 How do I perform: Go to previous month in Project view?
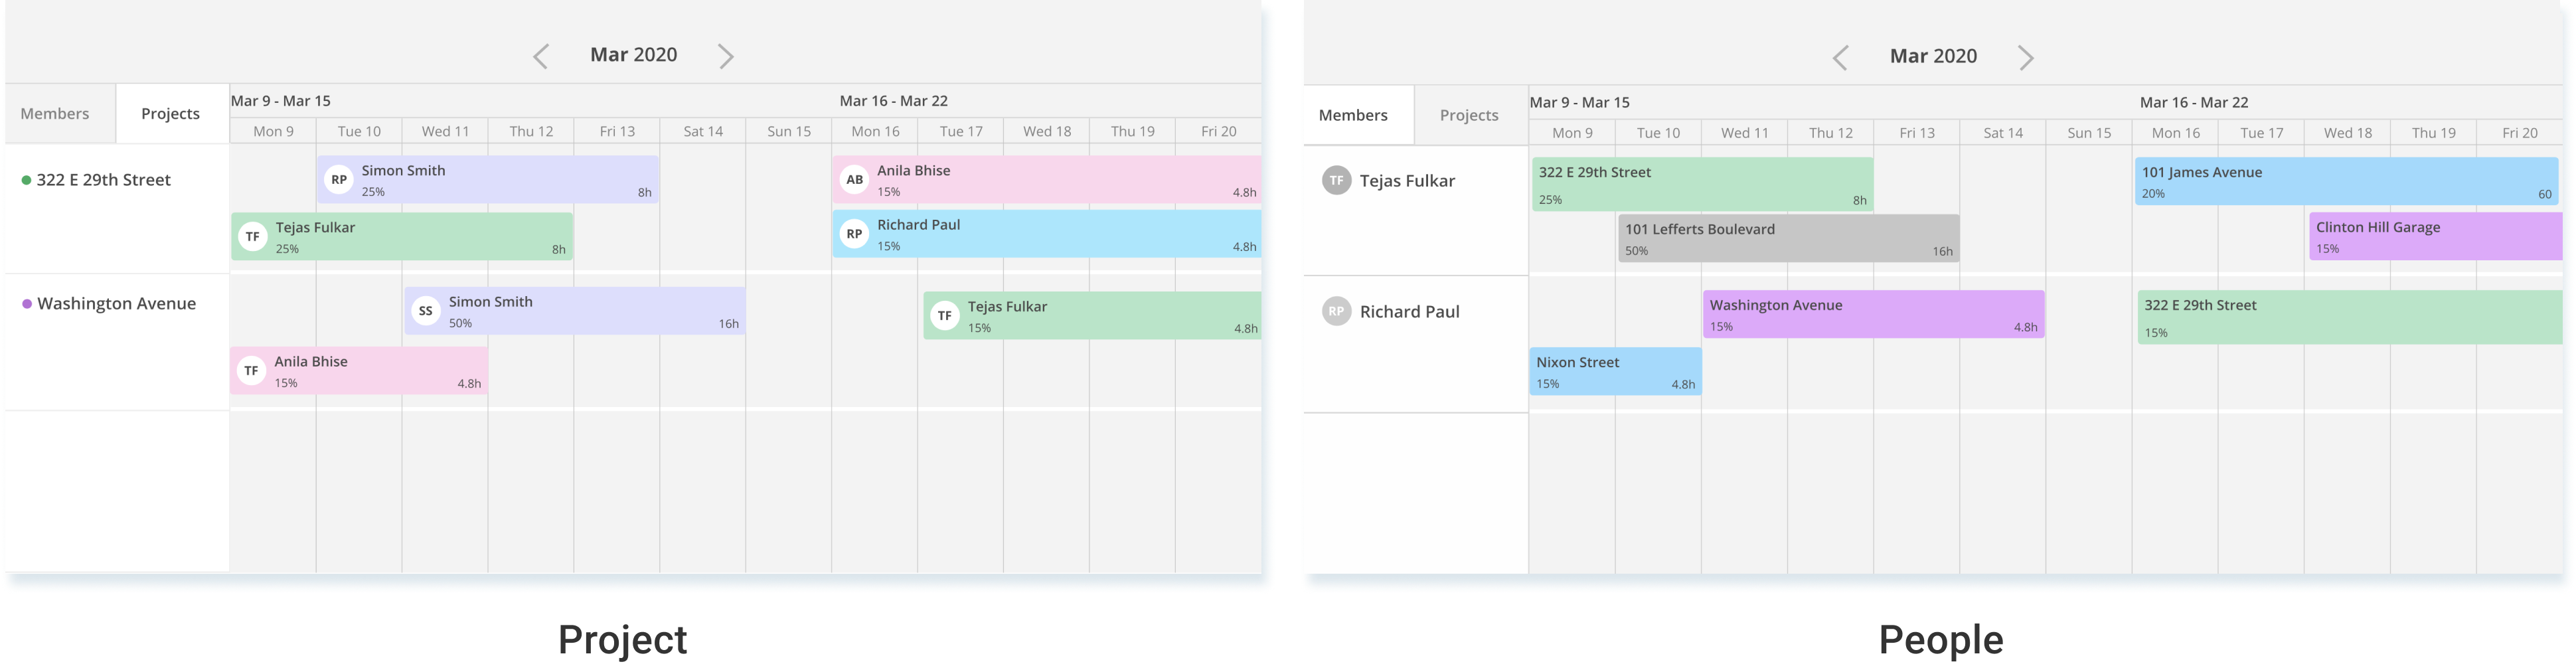pos(541,56)
